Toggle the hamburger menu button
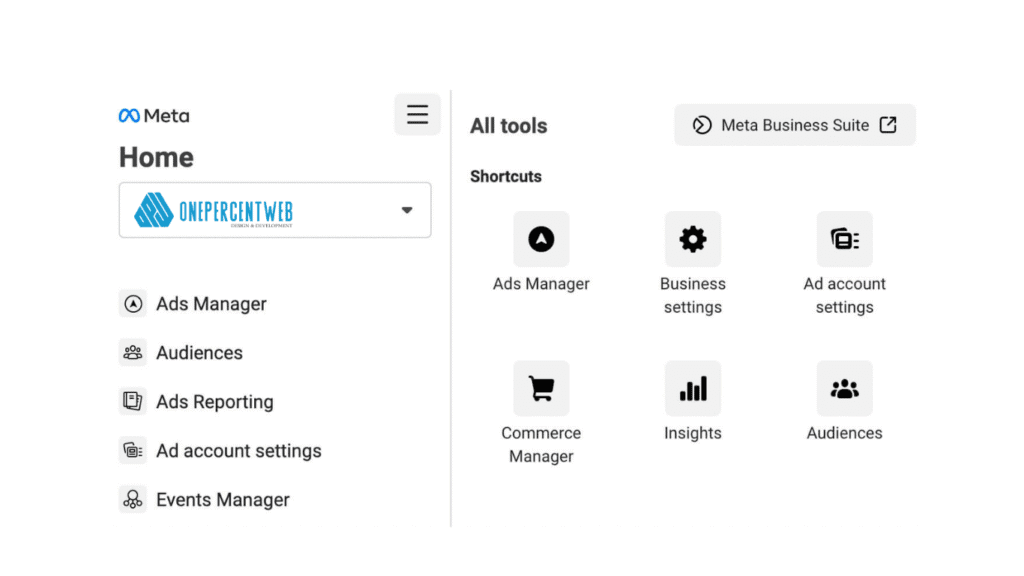This screenshot has width=1024, height=576. click(417, 115)
